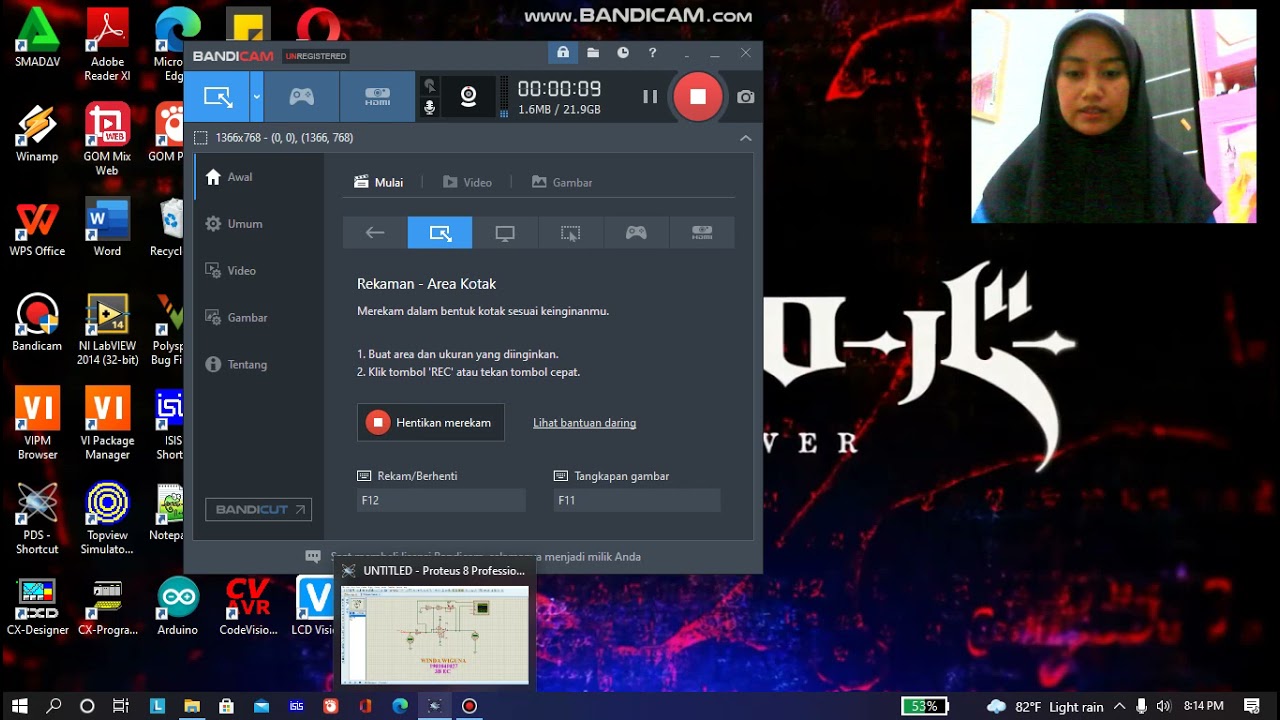Open Microsoft Edge from taskbar
Screen dimensions: 1280x720
pyautogui.click(x=400, y=706)
